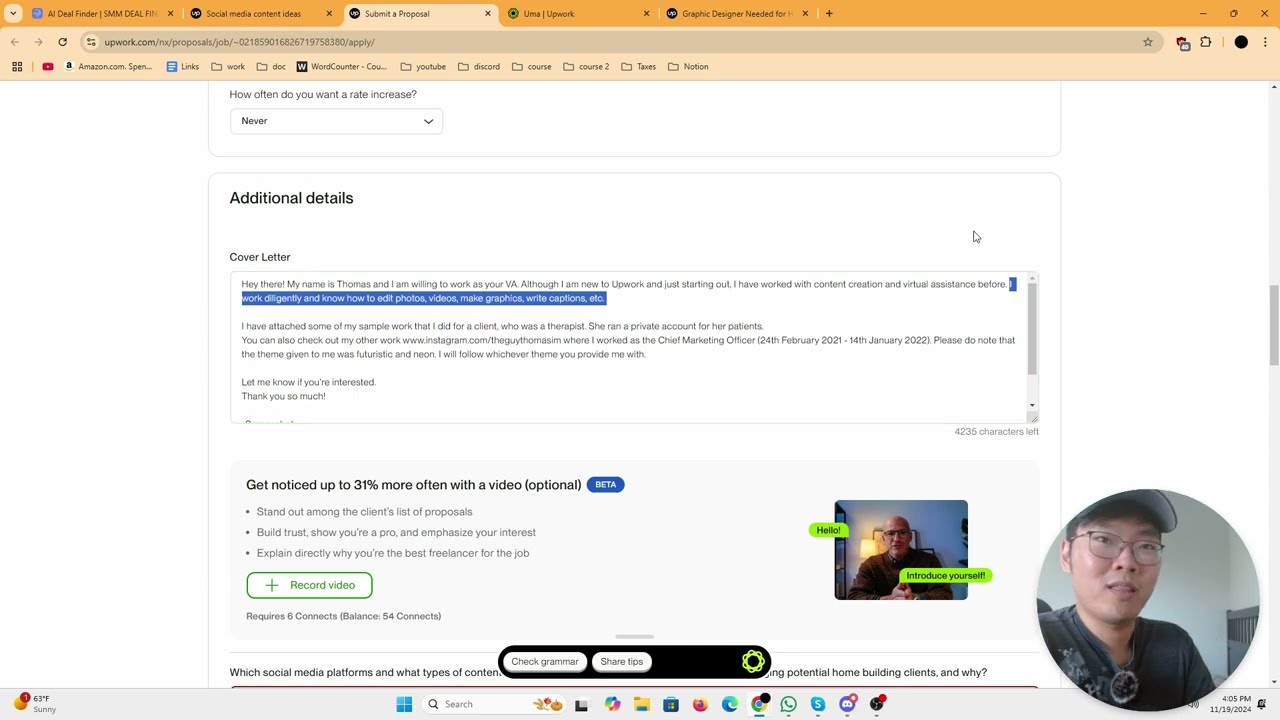Open the weather widget showing 63°F
The image size is (1280, 720).
(34, 704)
